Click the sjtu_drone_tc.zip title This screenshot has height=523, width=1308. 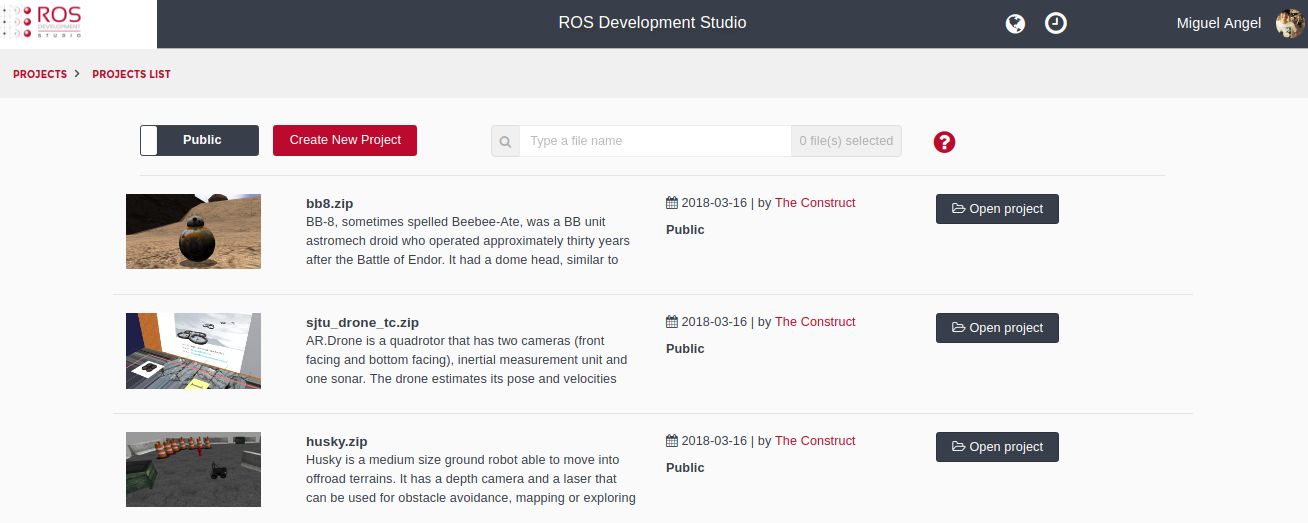pos(362,323)
